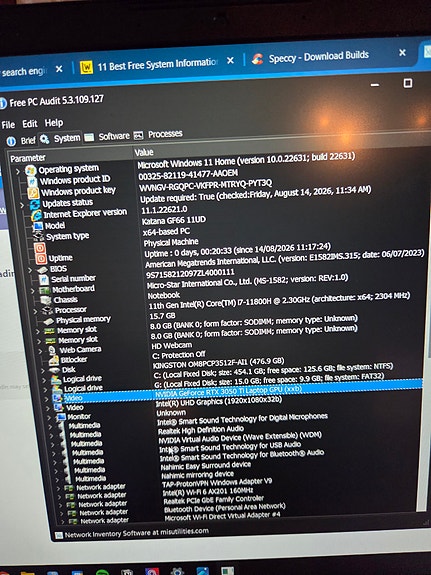Open the Help menu
This screenshot has height=575, width=431.
(x=54, y=123)
